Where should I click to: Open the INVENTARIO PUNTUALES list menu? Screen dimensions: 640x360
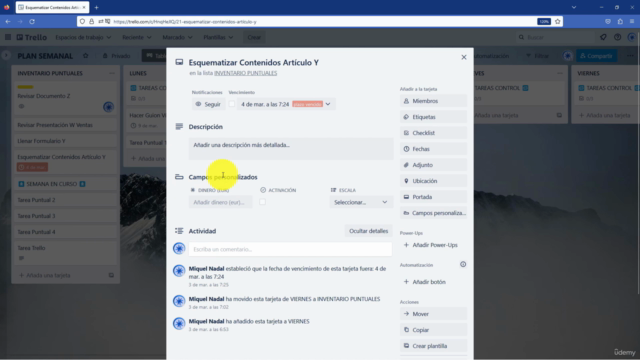click(112, 73)
